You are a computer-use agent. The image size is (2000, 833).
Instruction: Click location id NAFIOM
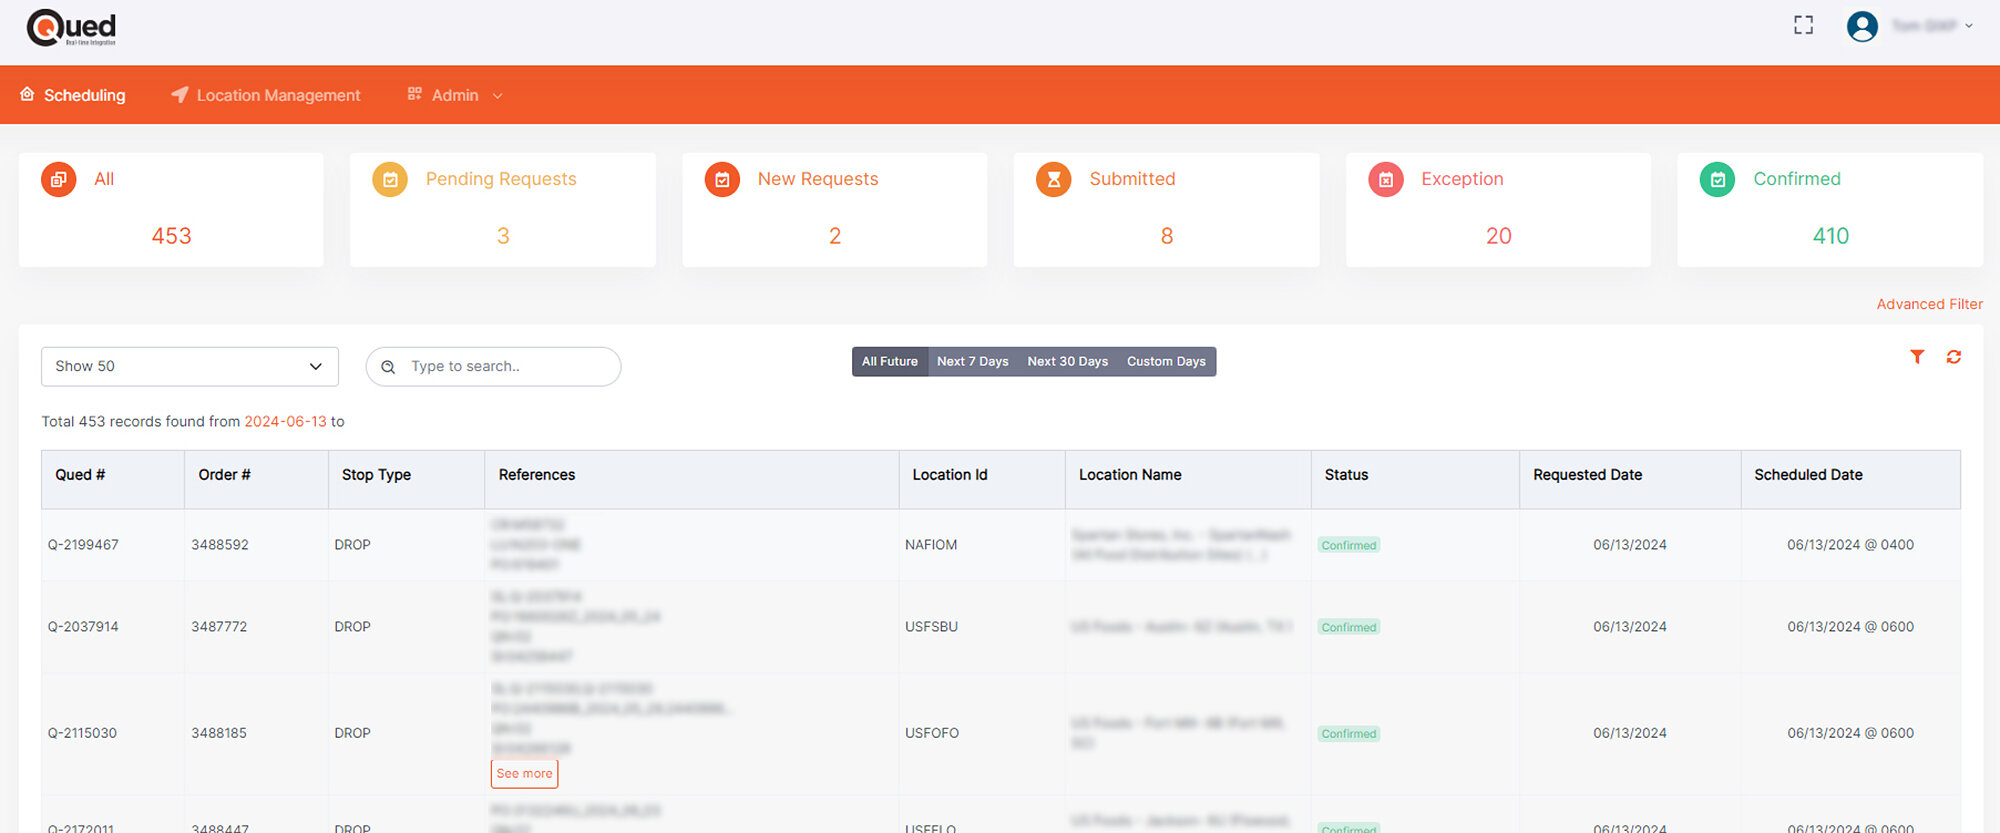[x=931, y=545]
